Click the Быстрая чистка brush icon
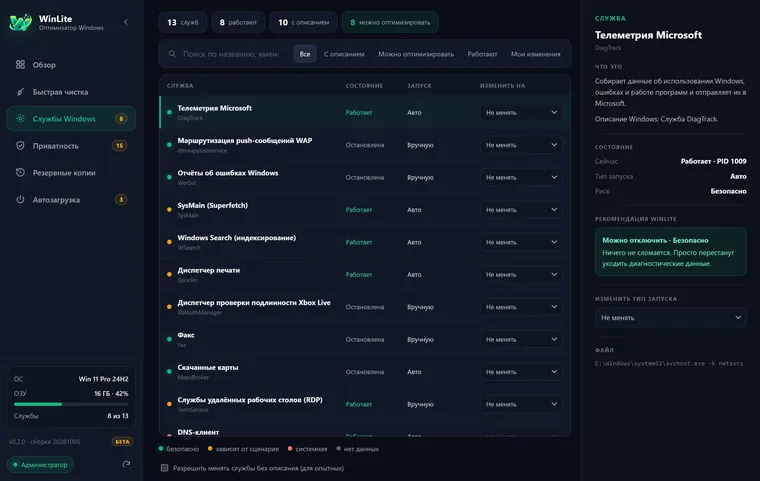The image size is (760, 481). [x=20, y=92]
